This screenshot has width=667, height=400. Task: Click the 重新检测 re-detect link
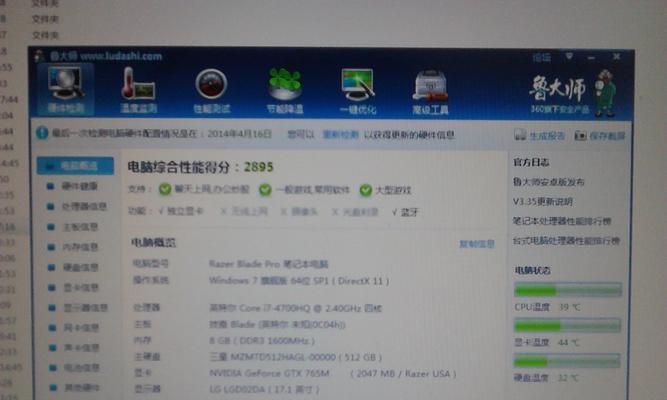[340, 135]
